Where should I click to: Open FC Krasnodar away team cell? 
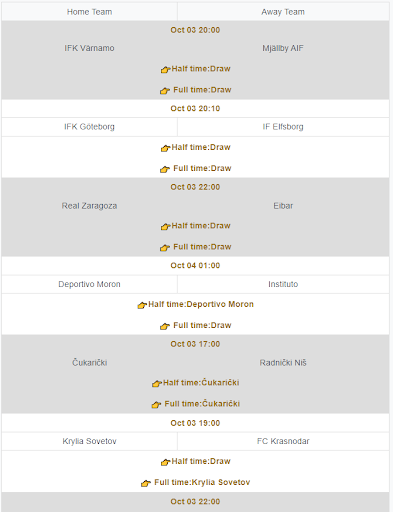283,441
